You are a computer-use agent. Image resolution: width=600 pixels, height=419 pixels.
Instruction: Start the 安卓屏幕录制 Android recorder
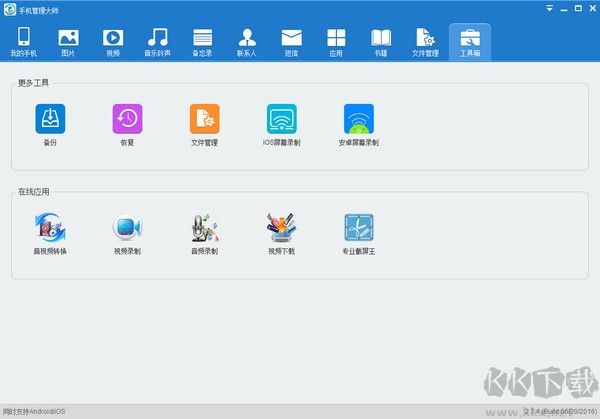(x=359, y=125)
